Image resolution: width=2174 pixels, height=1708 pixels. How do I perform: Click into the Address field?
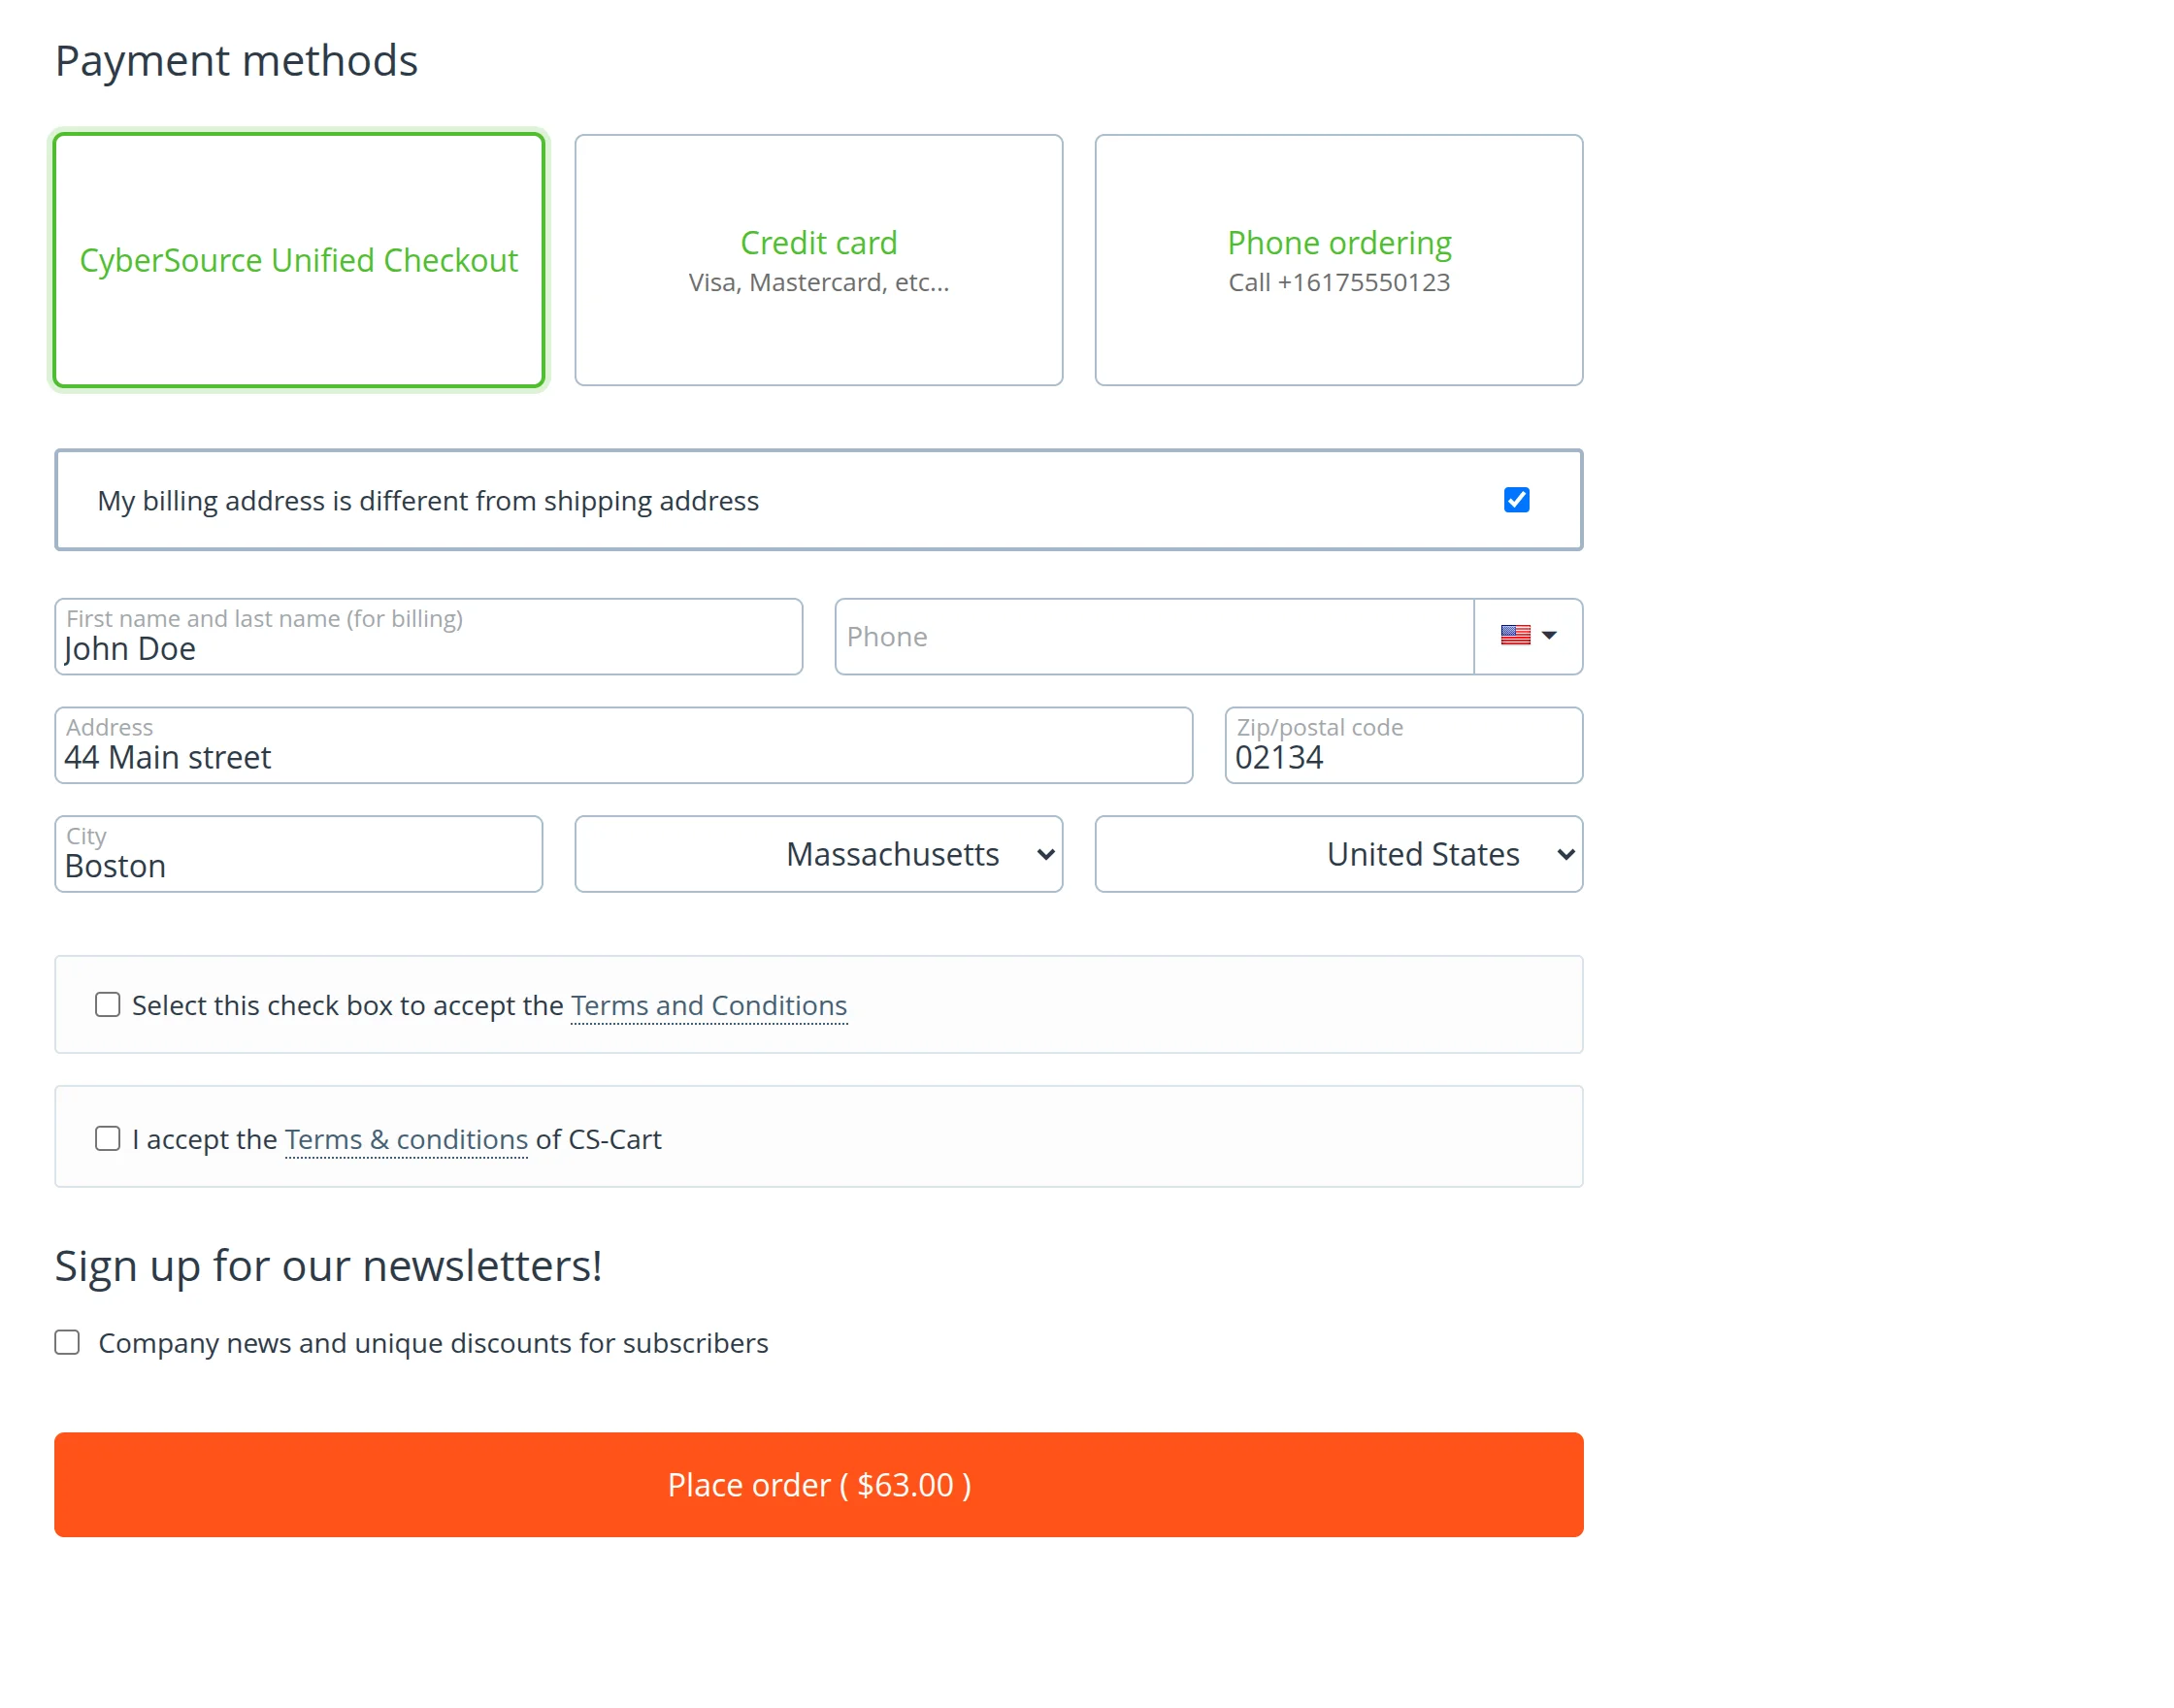click(623, 757)
